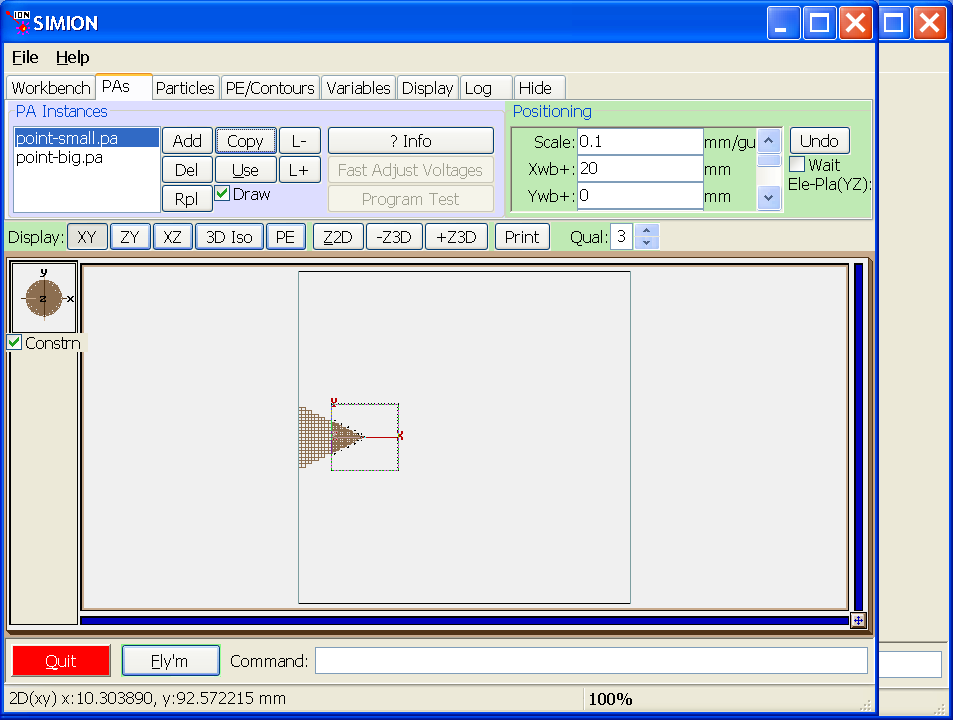Click the pan icon at scrollbar corner
The width and height of the screenshot is (953, 720).
(x=858, y=620)
